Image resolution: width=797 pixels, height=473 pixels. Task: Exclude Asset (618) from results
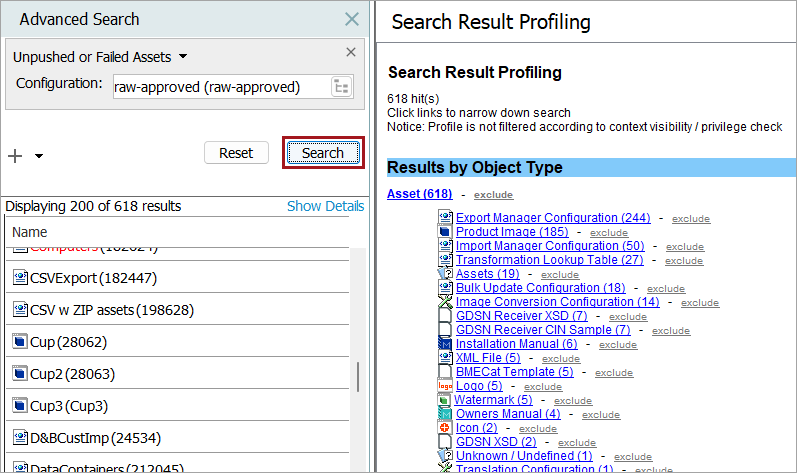coord(494,194)
